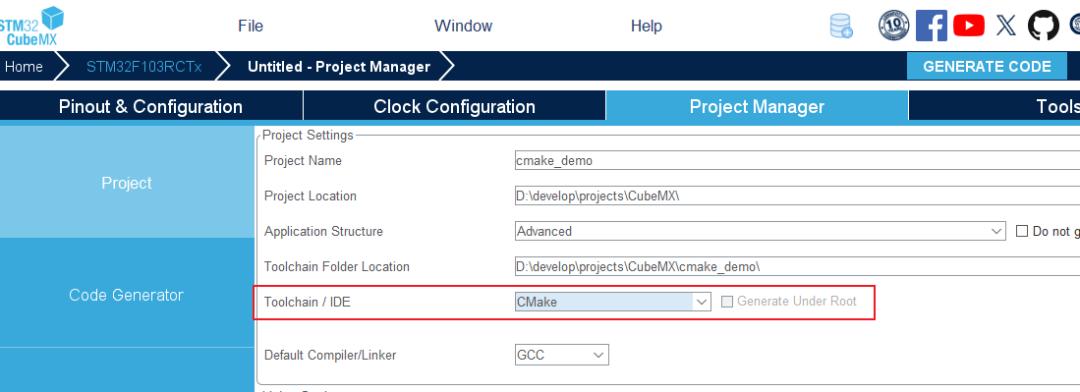The image size is (1080, 392).
Task: Open the Window menu
Action: (x=463, y=26)
